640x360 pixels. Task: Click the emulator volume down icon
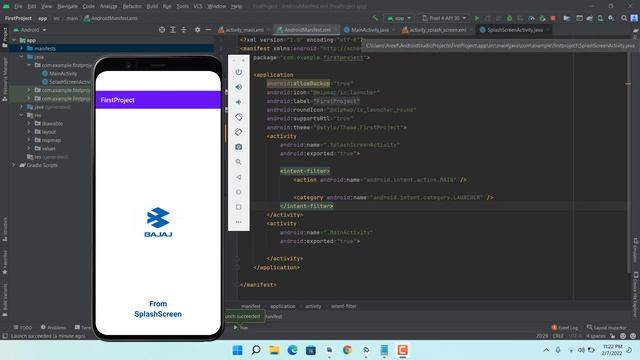(x=239, y=102)
